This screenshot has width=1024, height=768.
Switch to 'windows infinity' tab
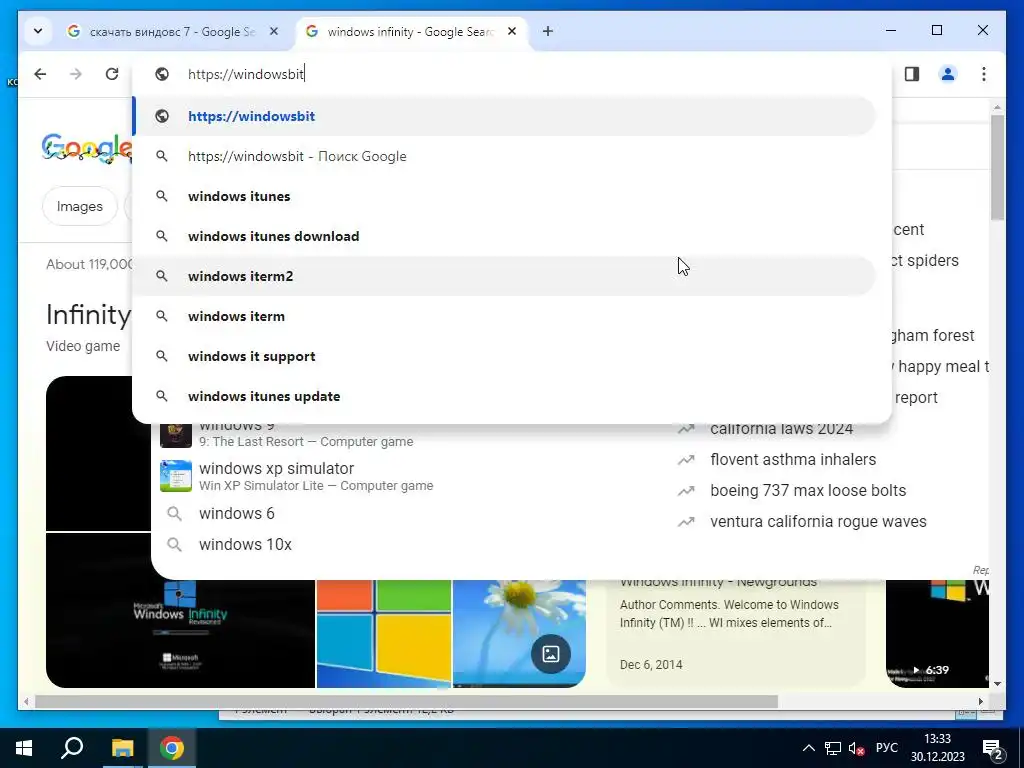point(413,31)
